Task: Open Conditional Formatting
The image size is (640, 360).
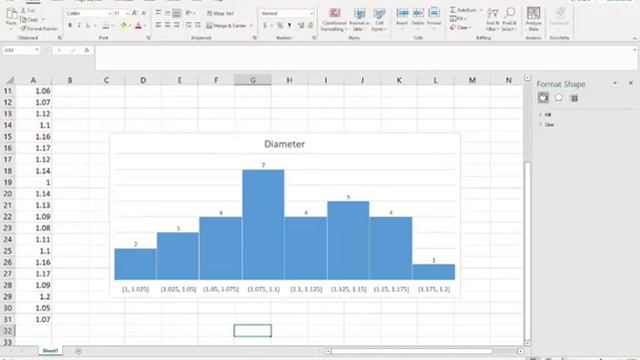Action: click(334, 19)
